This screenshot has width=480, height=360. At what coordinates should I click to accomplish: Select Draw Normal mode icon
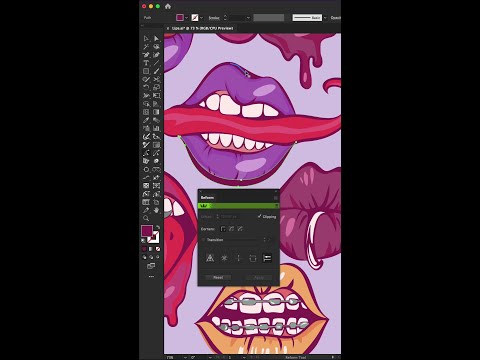coord(144,257)
